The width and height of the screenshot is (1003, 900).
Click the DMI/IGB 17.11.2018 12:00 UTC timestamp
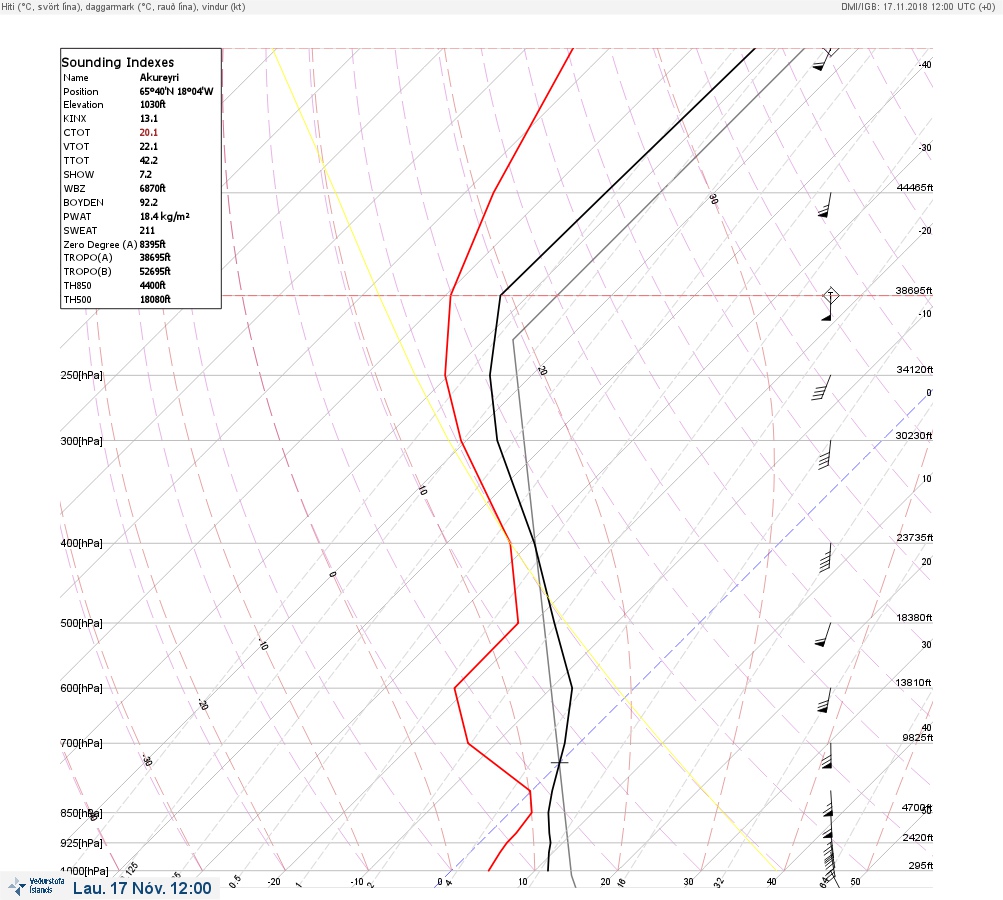point(917,6)
